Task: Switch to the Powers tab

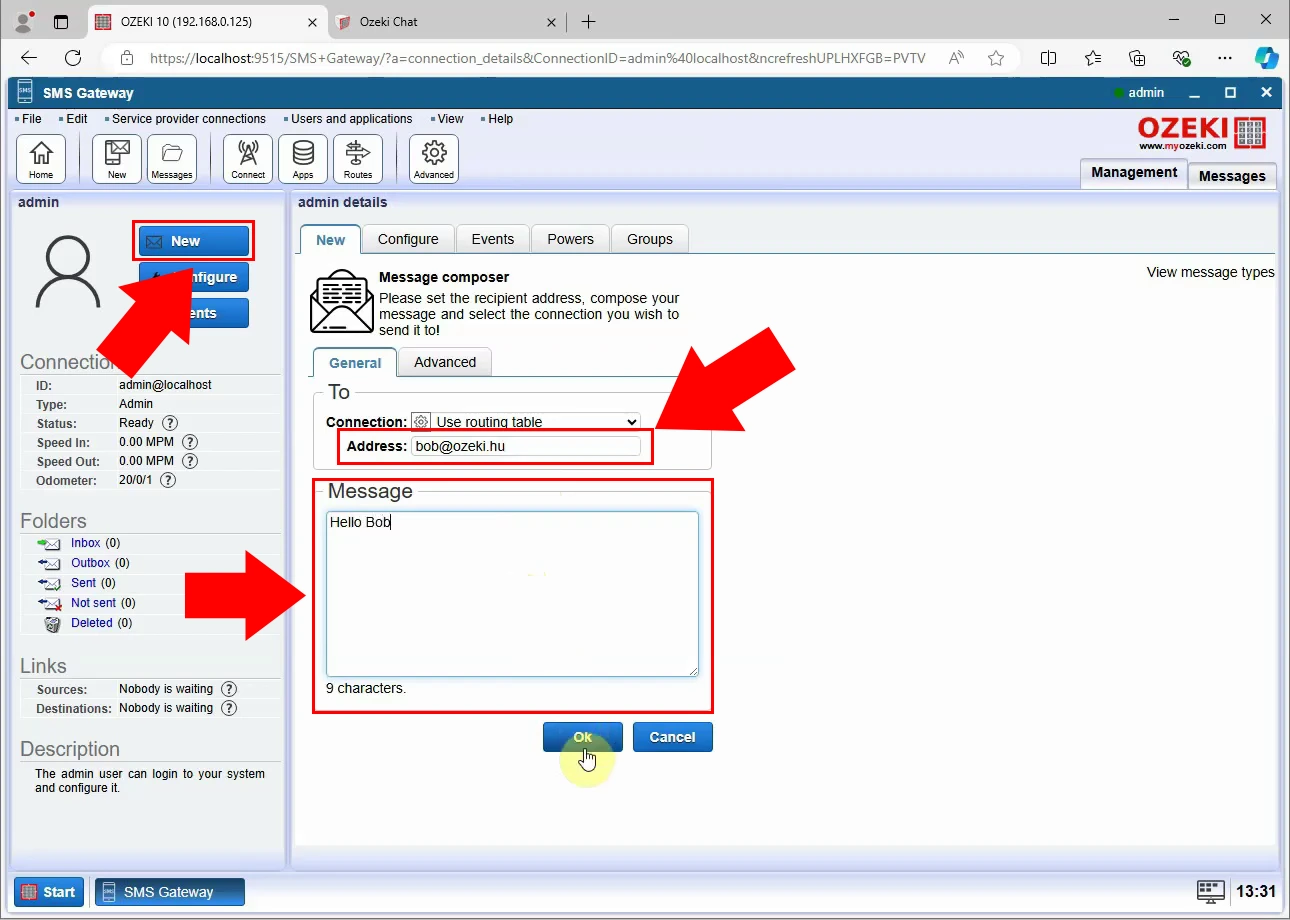Action: [571, 239]
